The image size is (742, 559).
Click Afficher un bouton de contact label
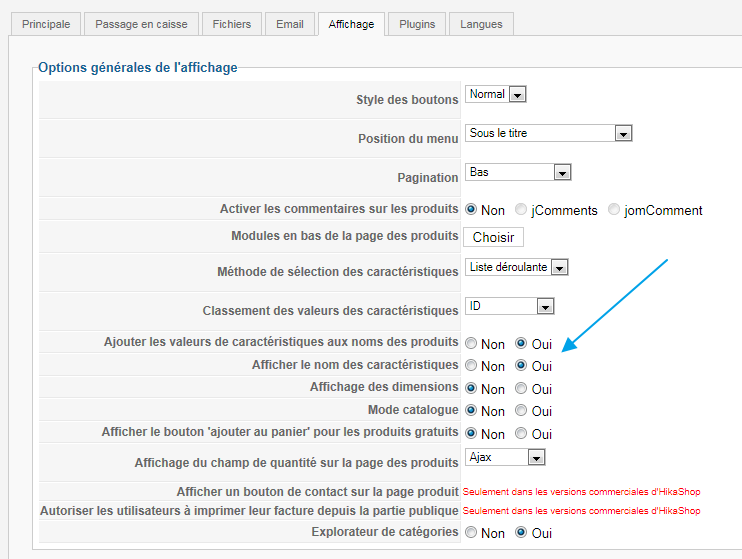pyautogui.click(x=318, y=492)
